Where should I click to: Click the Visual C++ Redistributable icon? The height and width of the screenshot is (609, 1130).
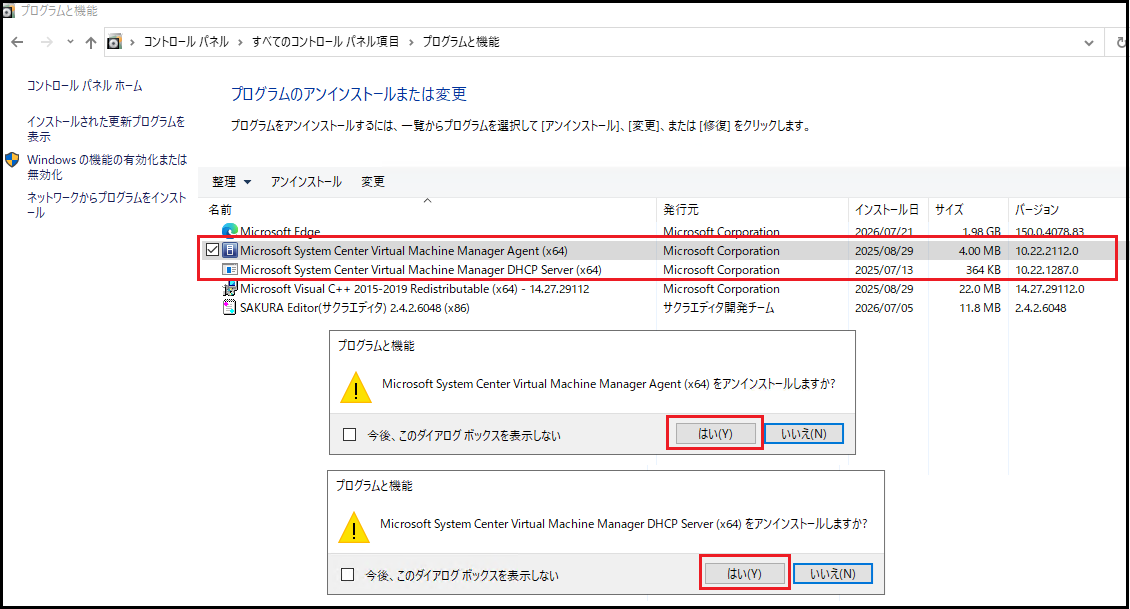click(230, 288)
